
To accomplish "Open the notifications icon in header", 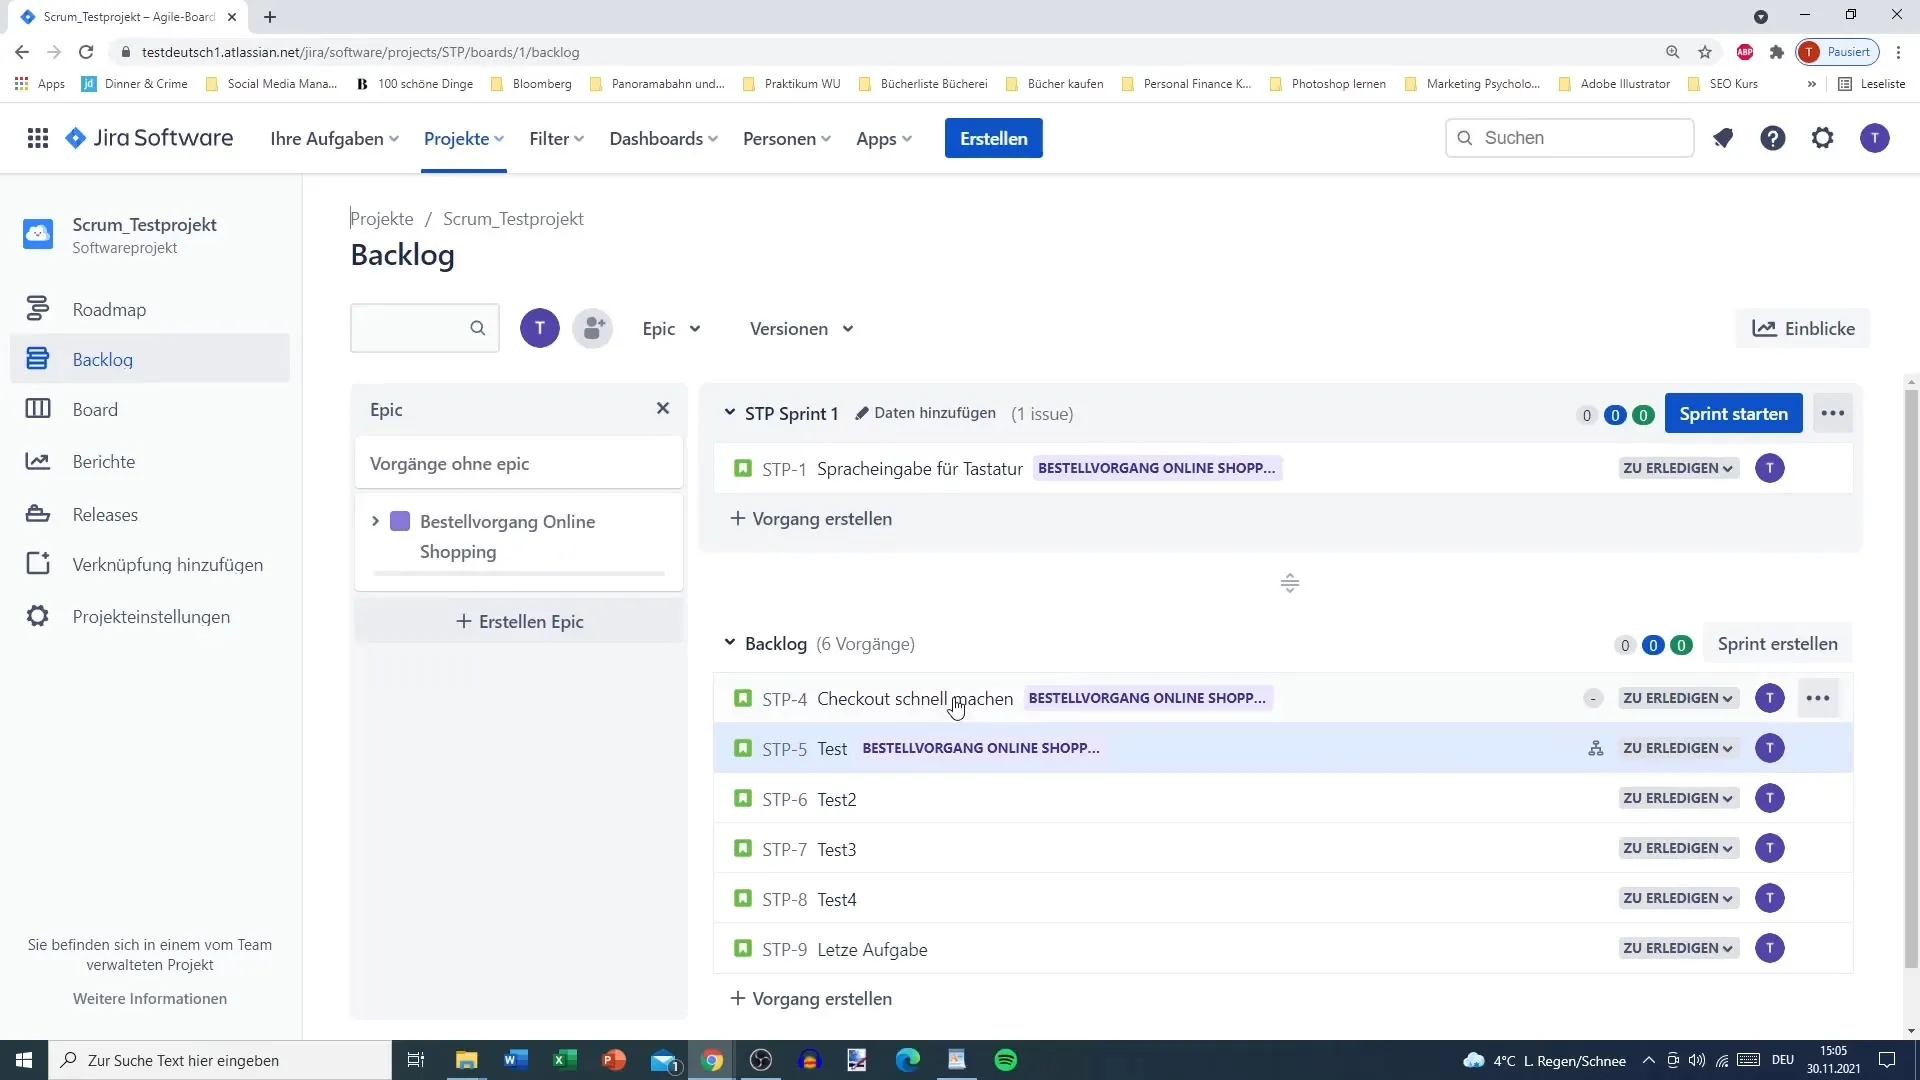I will (x=1722, y=138).
